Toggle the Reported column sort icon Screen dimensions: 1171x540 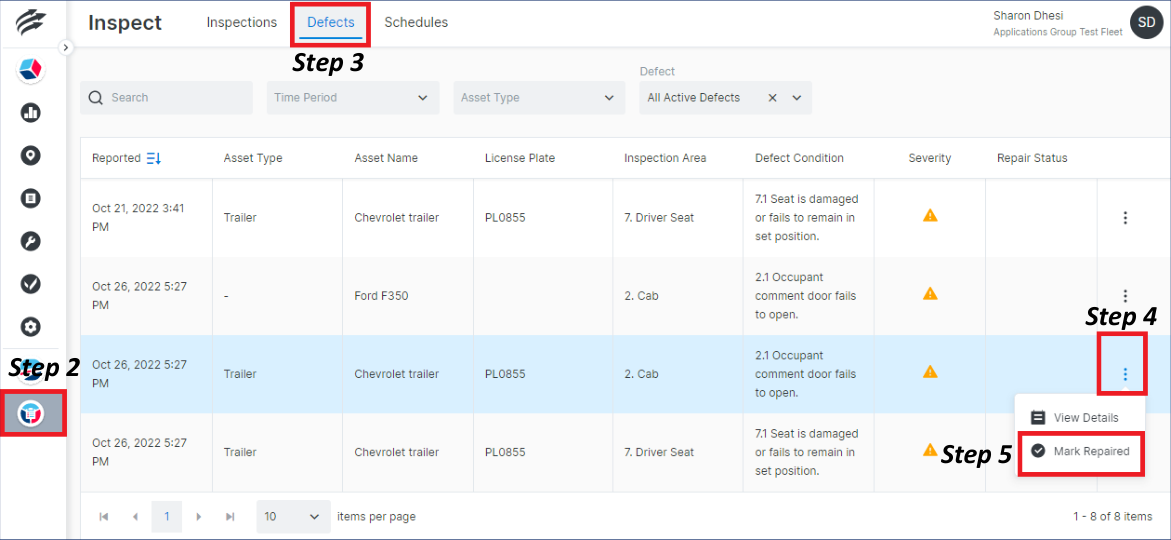tap(154, 158)
